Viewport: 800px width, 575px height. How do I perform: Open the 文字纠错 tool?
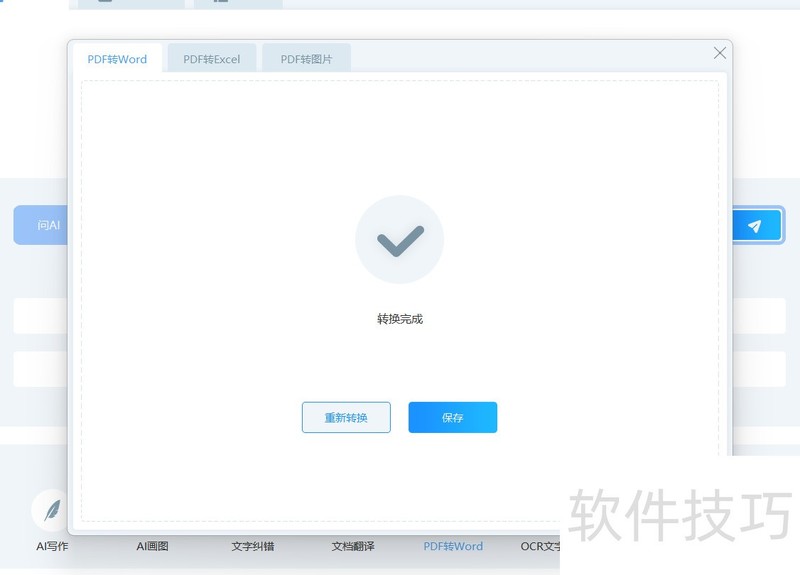(252, 547)
